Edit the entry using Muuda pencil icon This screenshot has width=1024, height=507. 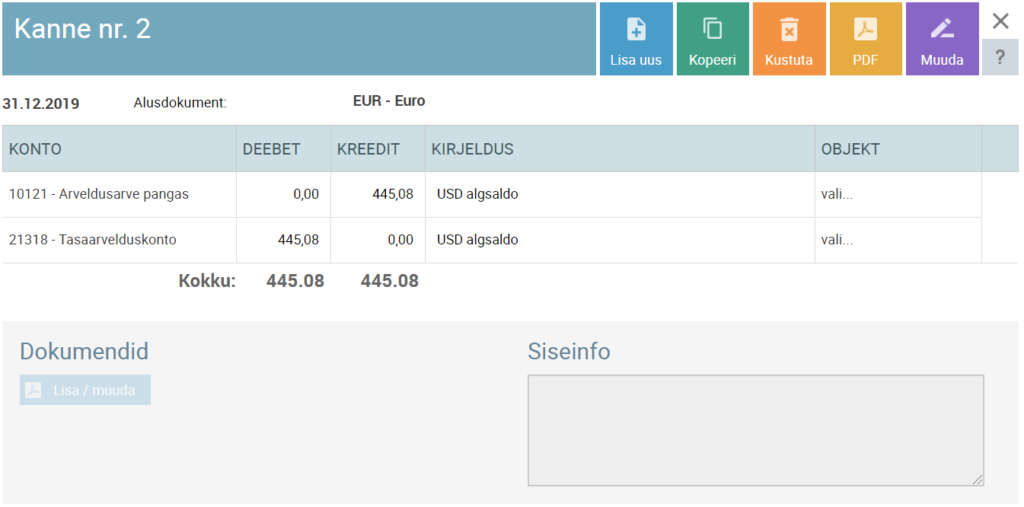941,30
